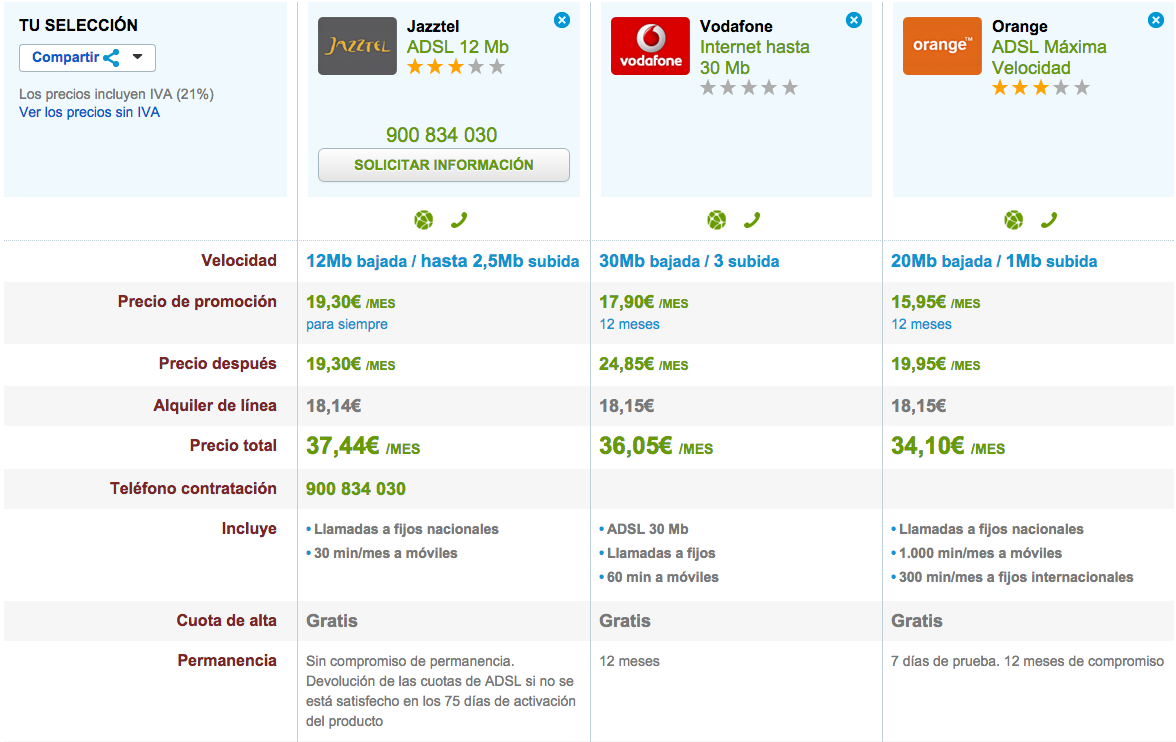1176x742 pixels.
Task: Click '30 min/mes a móviles' item
Action: pos(386,553)
